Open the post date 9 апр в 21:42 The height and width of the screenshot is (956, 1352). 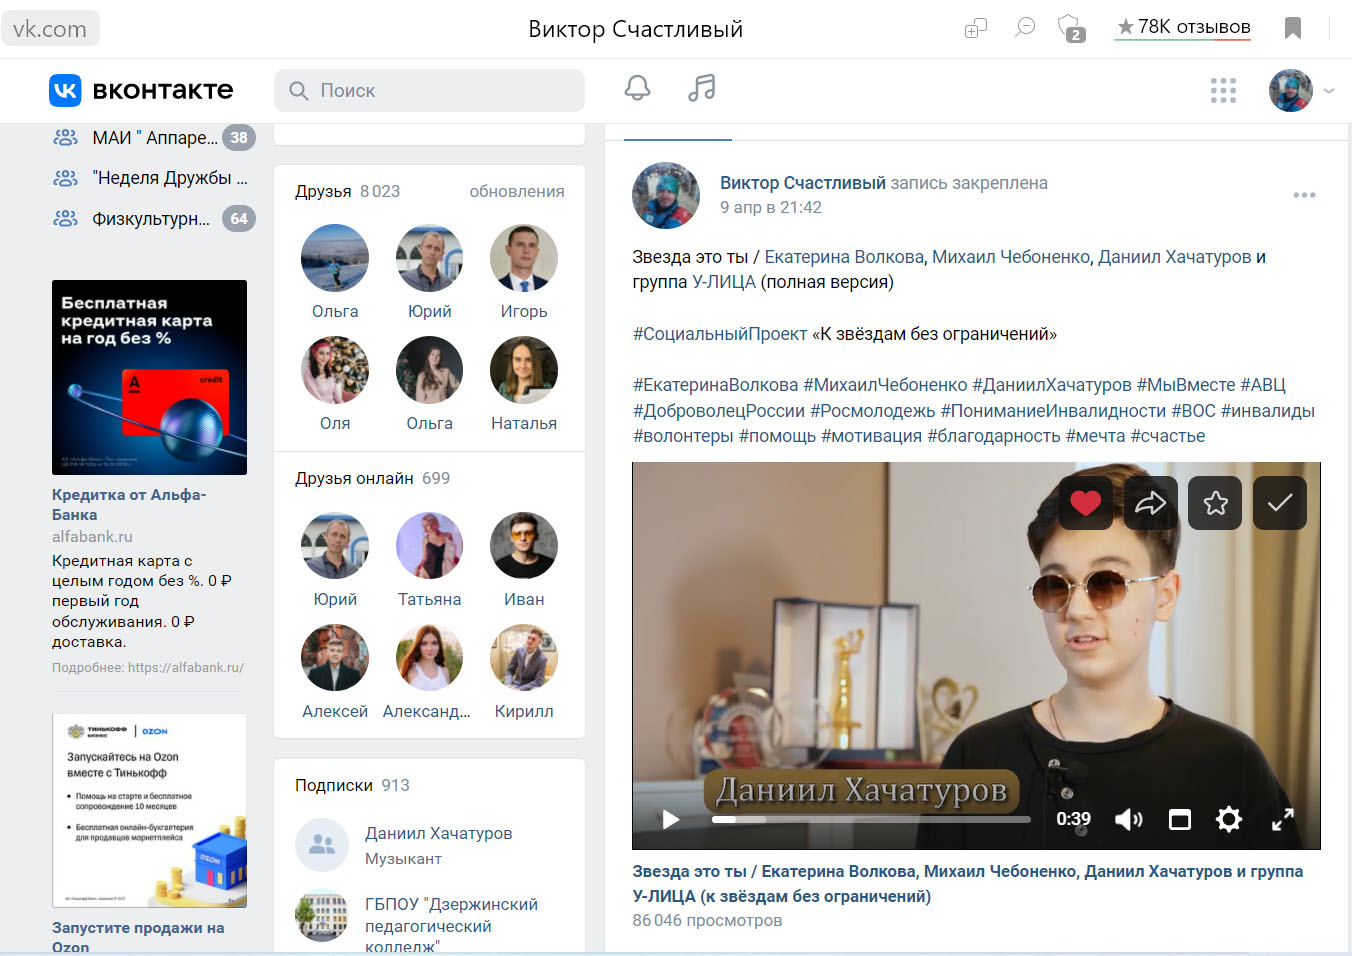[x=771, y=207]
